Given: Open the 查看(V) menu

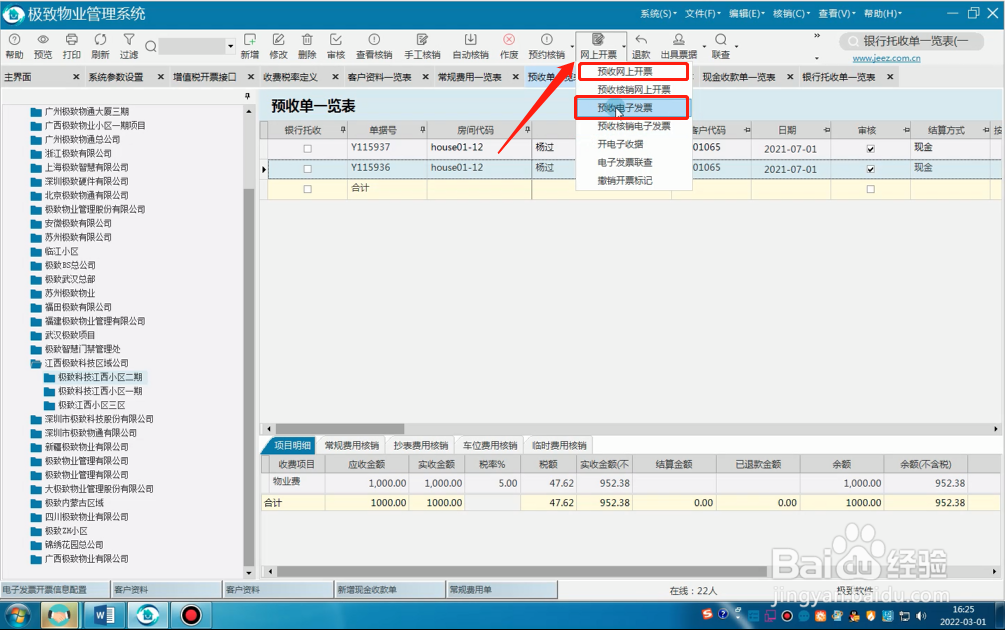Looking at the screenshot, I should pos(836,13).
